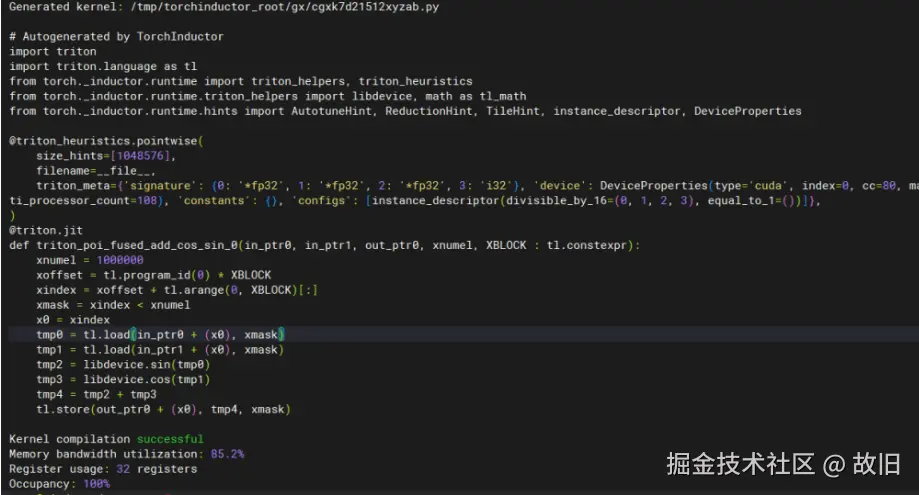Click the 'import triton.language as tl' line
The height and width of the screenshot is (495, 919).
point(103,66)
